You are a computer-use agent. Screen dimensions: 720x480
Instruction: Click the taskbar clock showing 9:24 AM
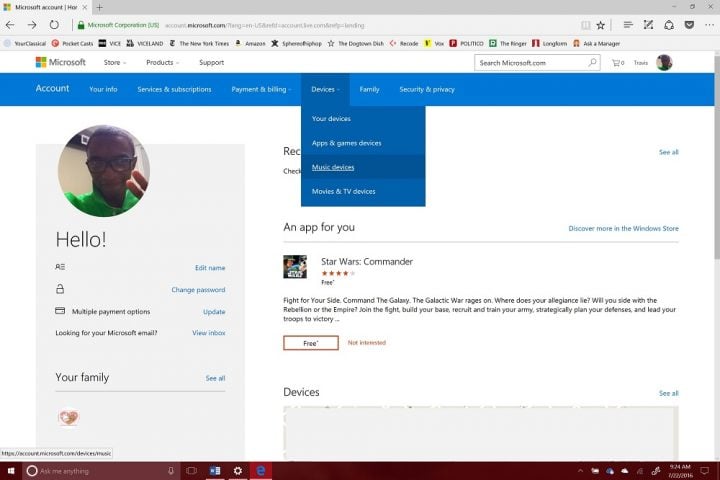[x=680, y=471]
